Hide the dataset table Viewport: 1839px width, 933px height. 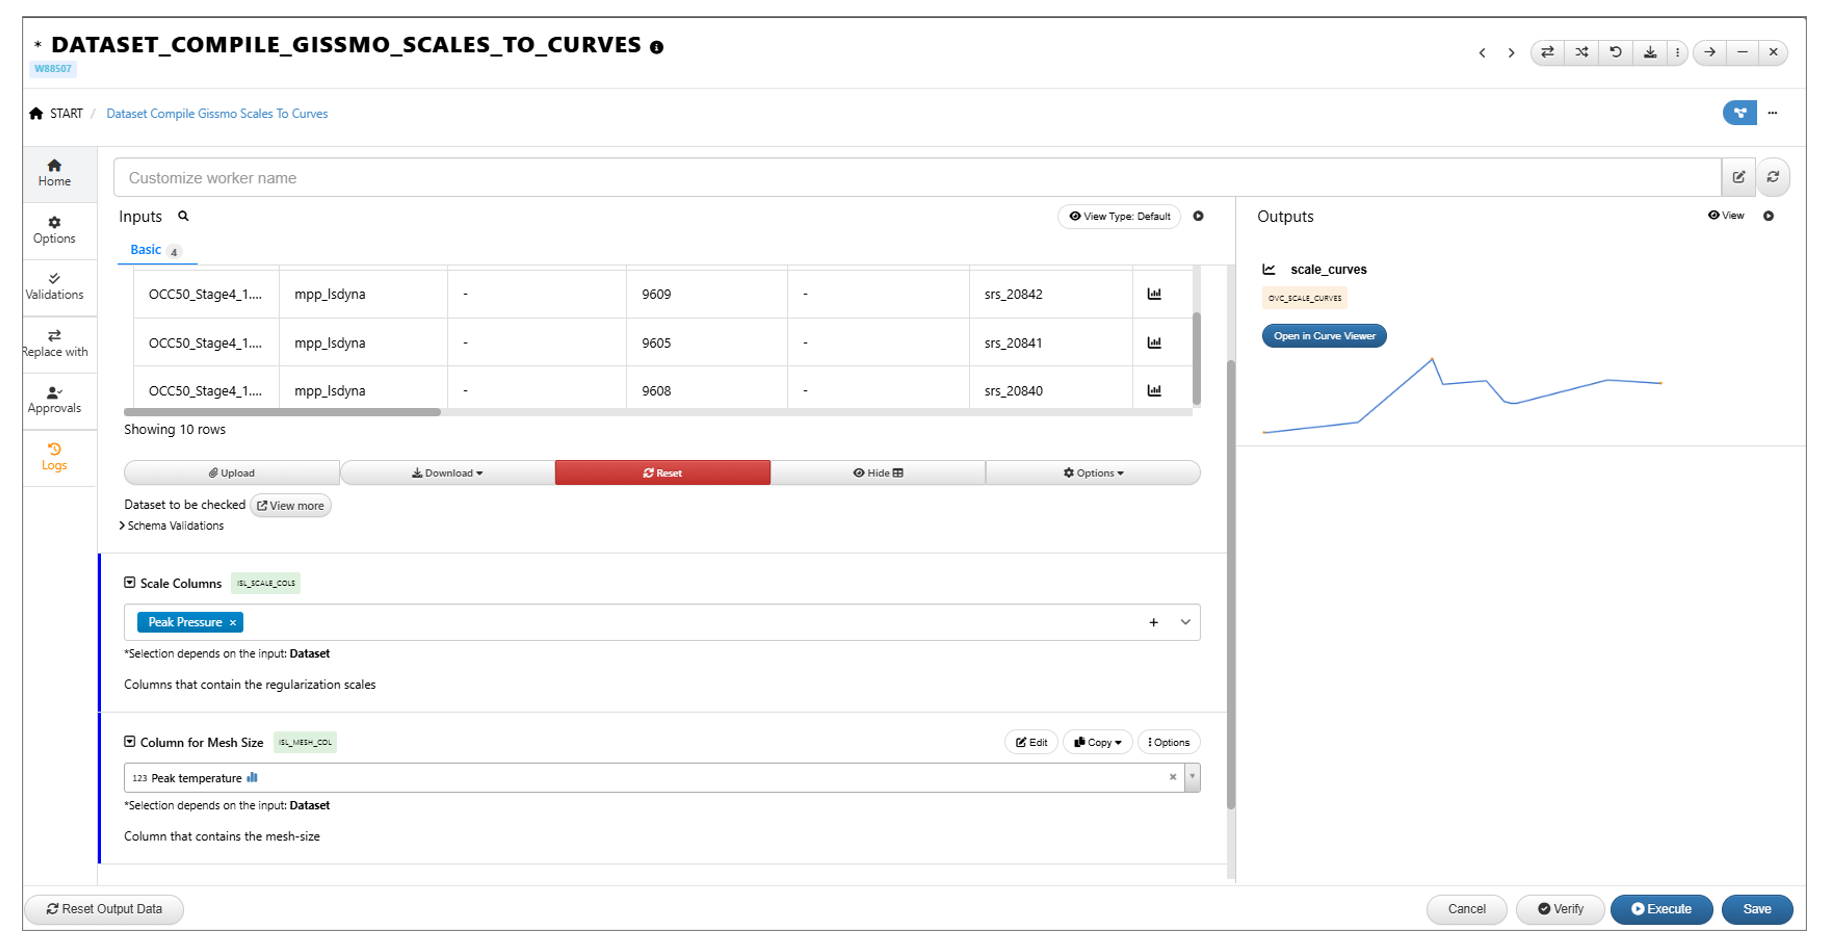tap(877, 473)
